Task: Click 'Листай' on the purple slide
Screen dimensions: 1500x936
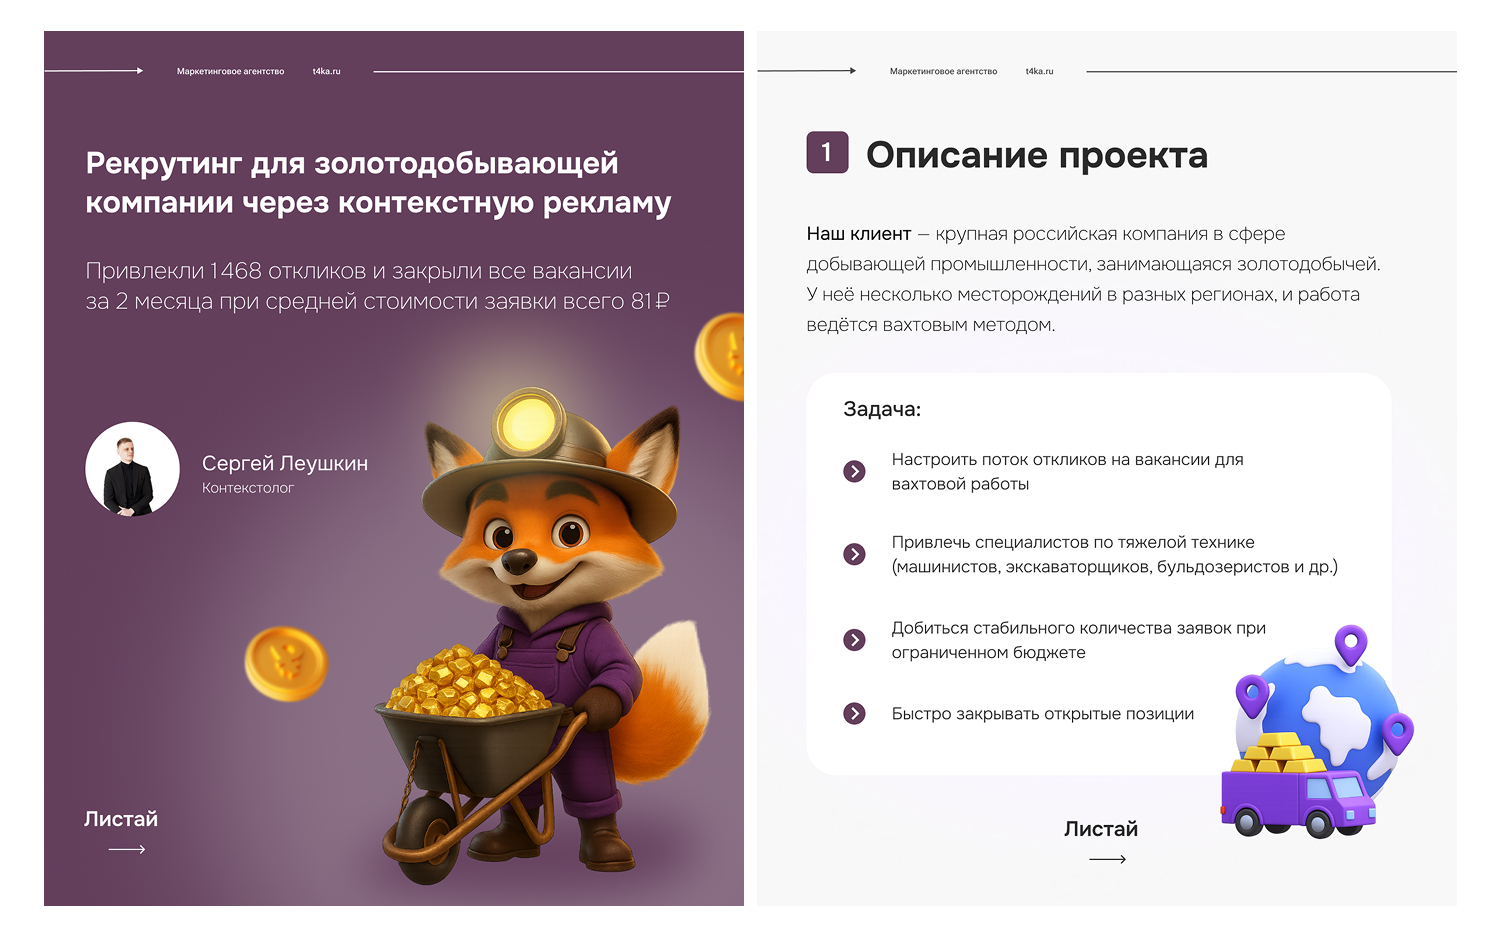Action: (121, 819)
